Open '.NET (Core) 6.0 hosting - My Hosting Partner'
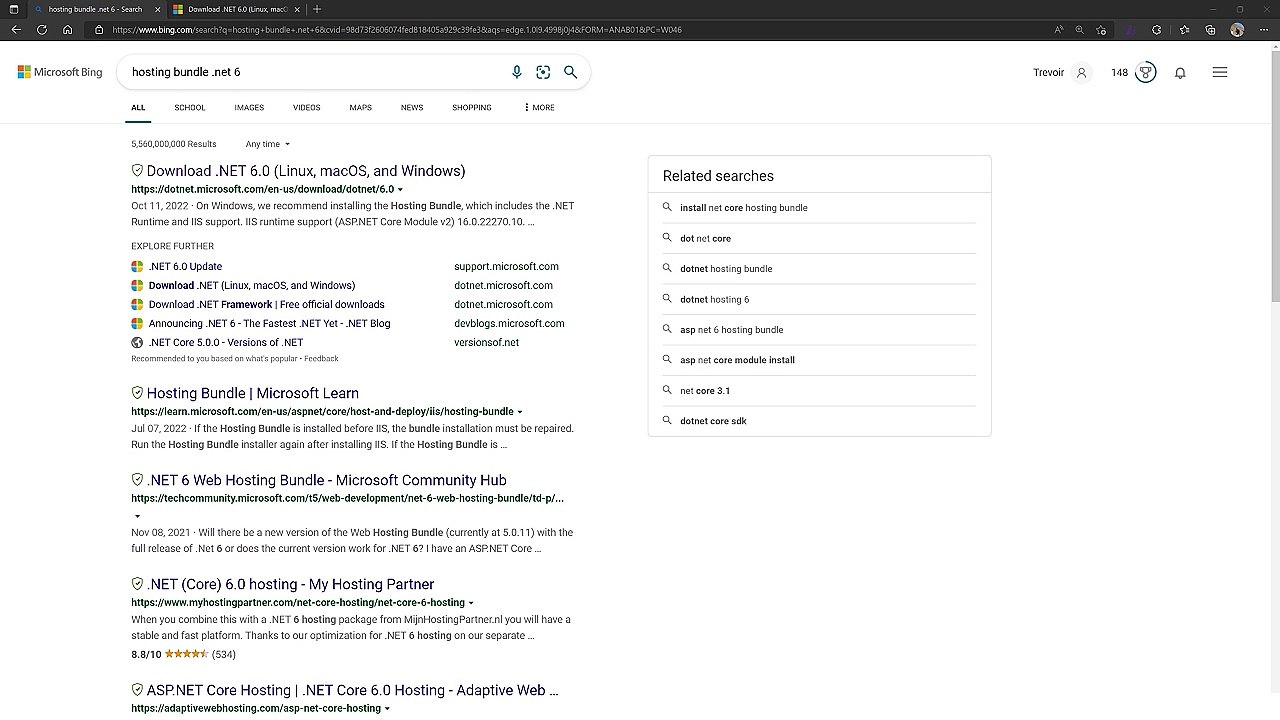The image size is (1280, 720). coord(291,584)
